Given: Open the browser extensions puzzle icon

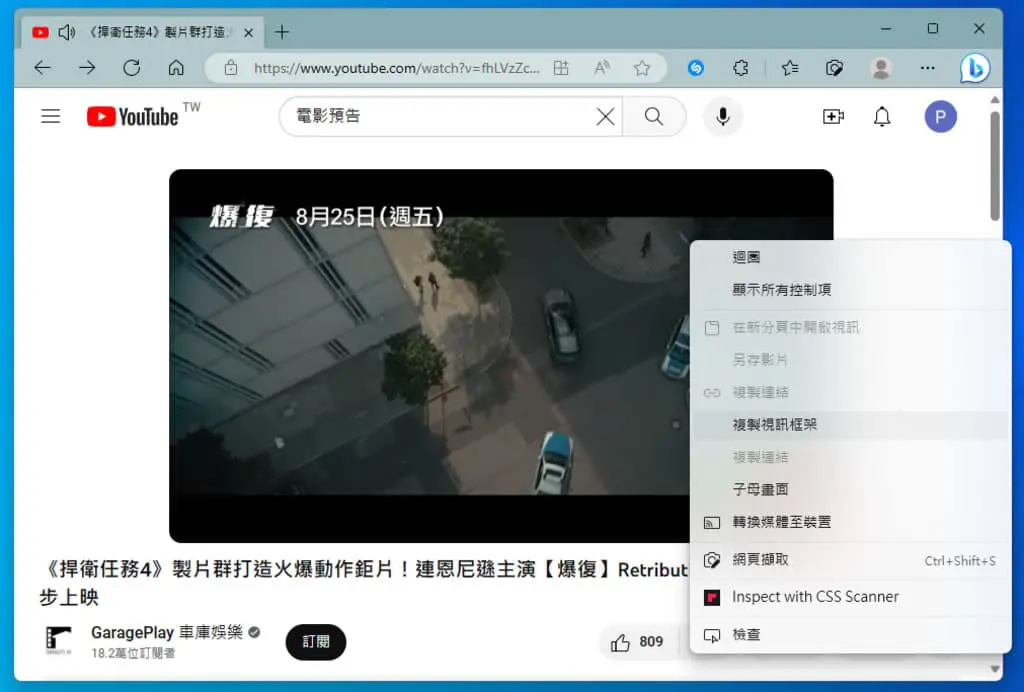Looking at the screenshot, I should click(x=741, y=68).
